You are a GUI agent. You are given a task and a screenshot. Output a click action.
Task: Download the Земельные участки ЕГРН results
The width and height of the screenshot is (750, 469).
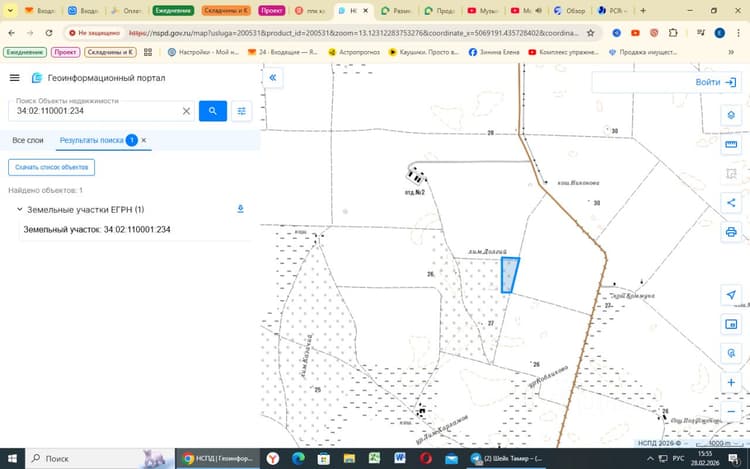pos(241,209)
